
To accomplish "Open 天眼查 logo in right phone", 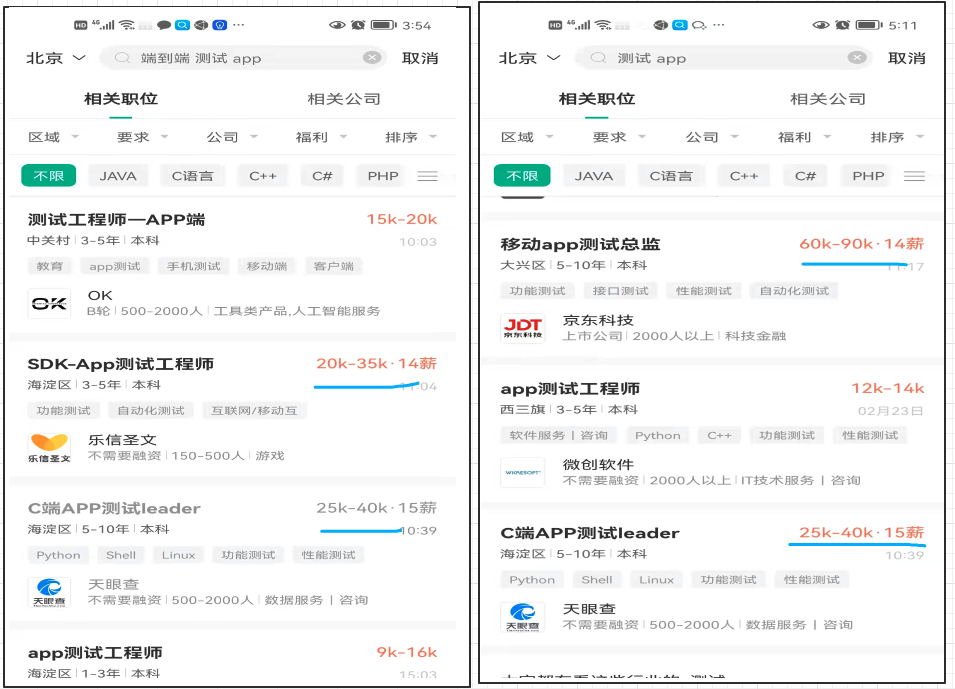I will coord(523,617).
